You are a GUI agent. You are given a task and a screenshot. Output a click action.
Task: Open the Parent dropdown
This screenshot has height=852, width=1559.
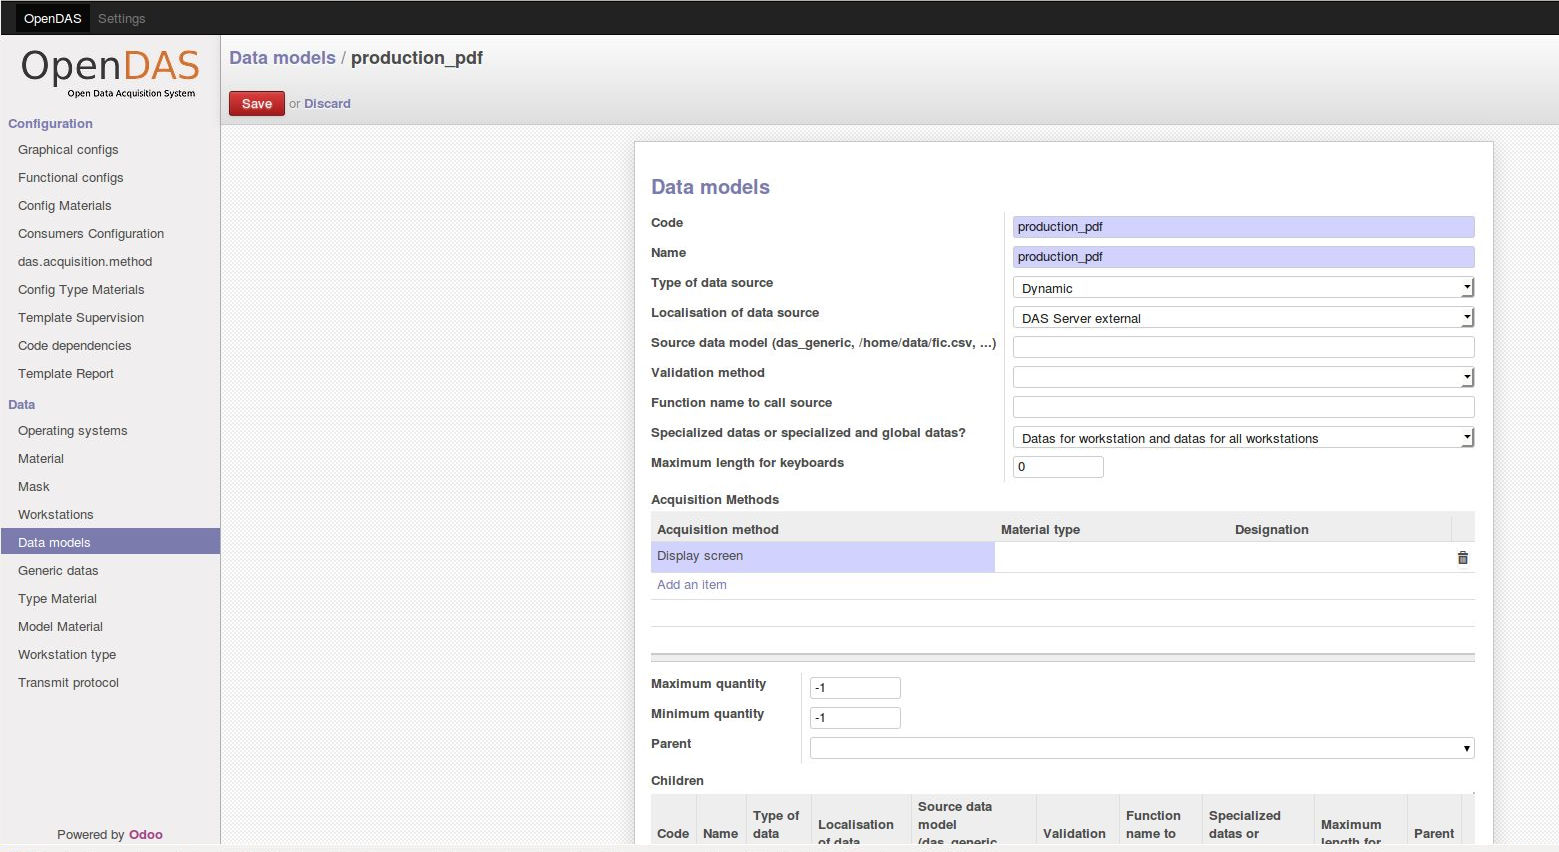coord(1142,748)
